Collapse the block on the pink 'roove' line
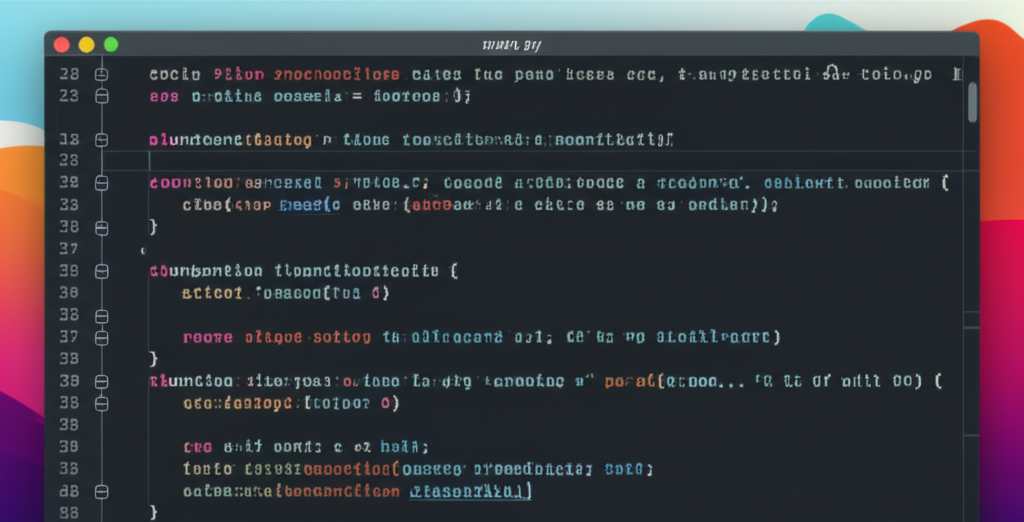The height and width of the screenshot is (522, 1024). [x=100, y=337]
